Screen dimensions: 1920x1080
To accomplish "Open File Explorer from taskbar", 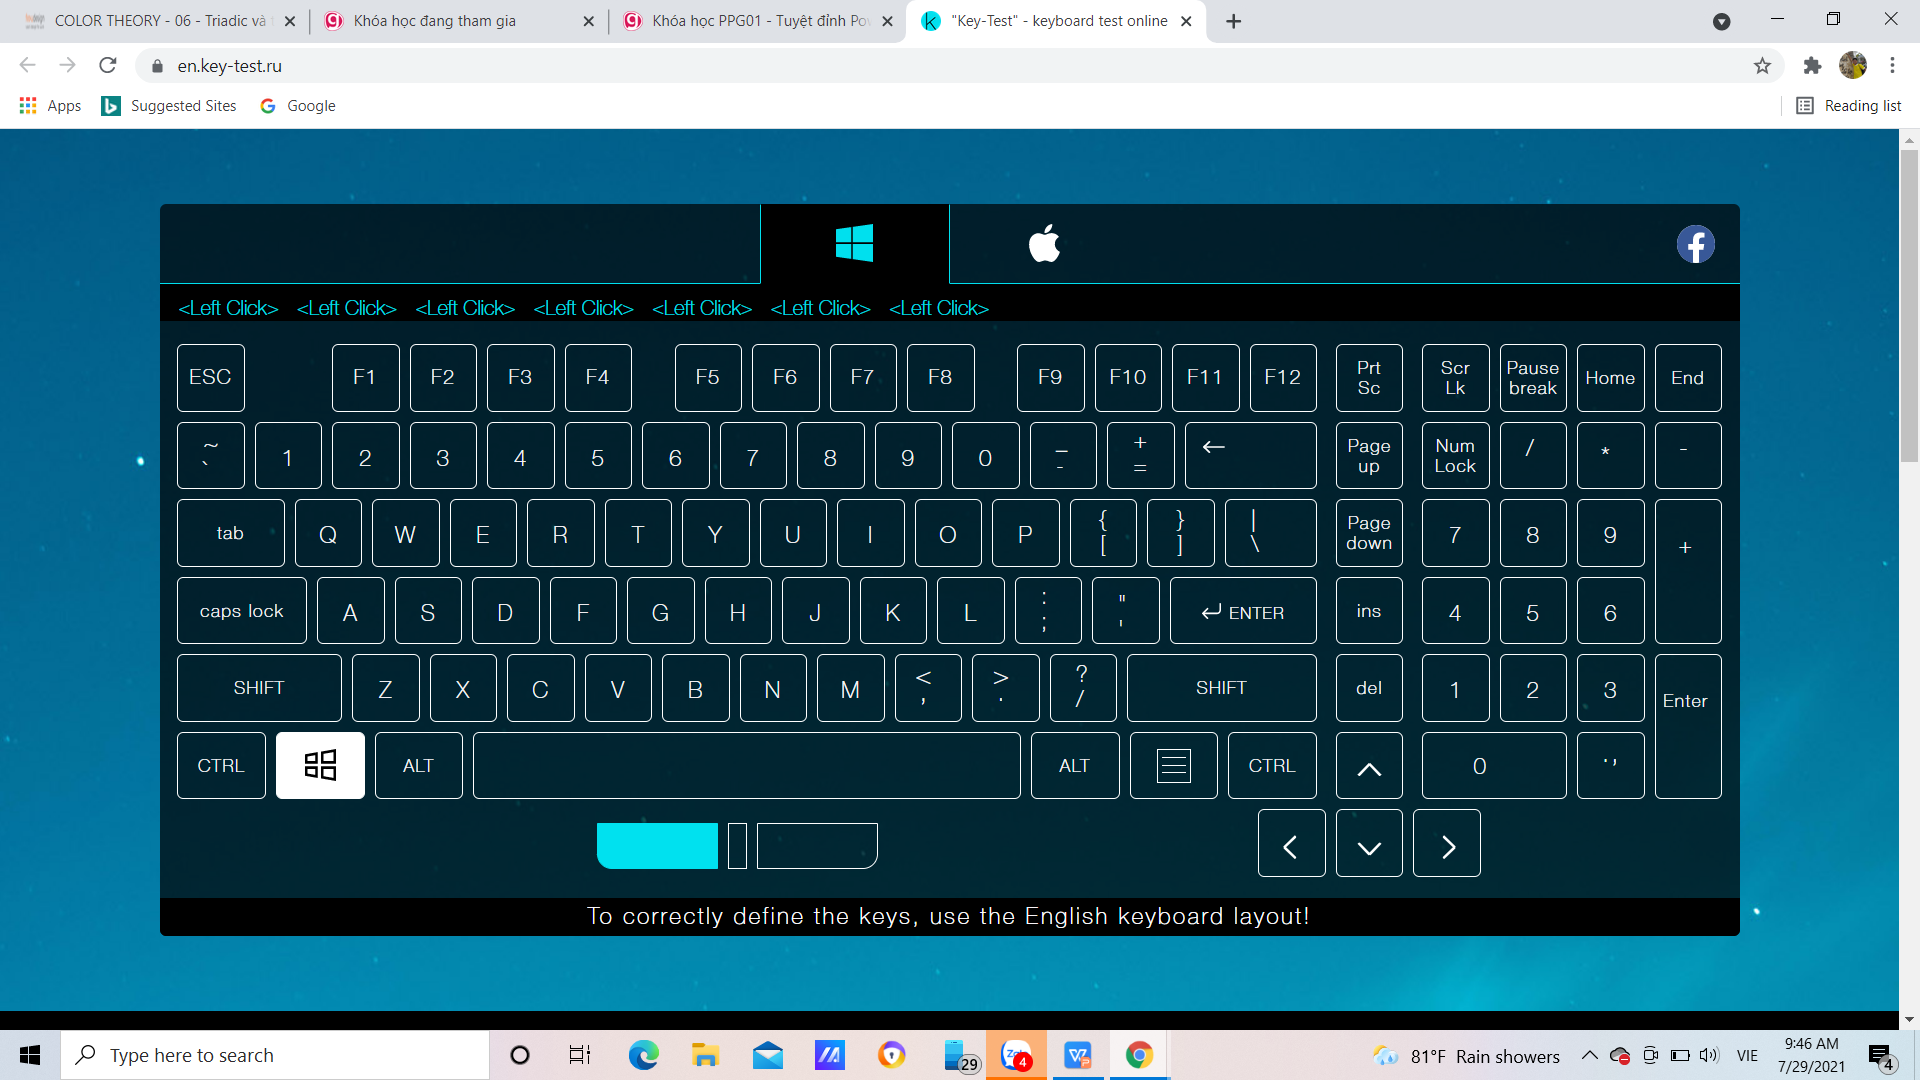I will pyautogui.click(x=705, y=1055).
